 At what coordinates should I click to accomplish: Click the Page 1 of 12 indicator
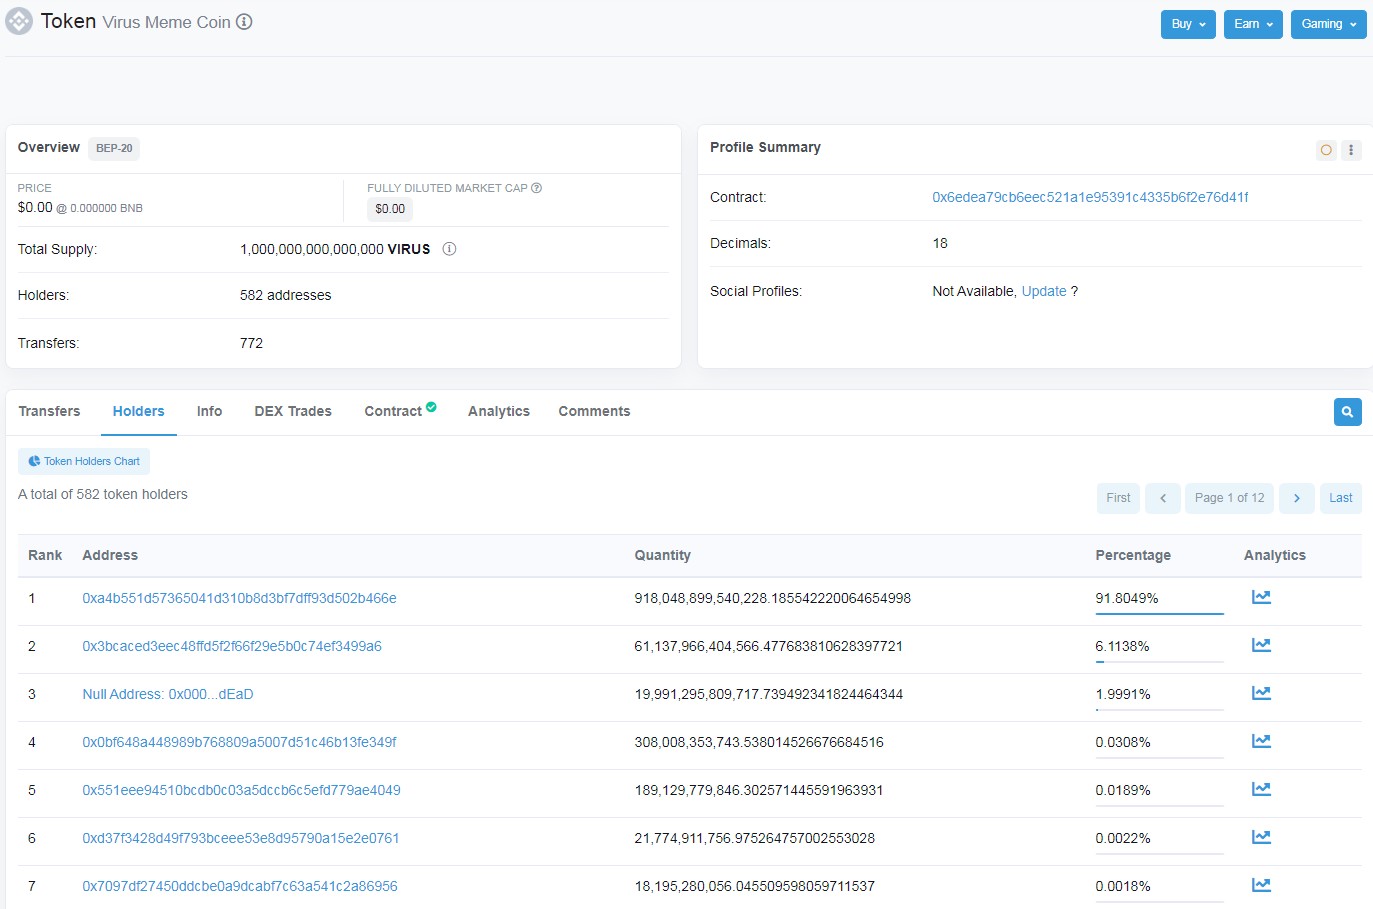[x=1229, y=498]
